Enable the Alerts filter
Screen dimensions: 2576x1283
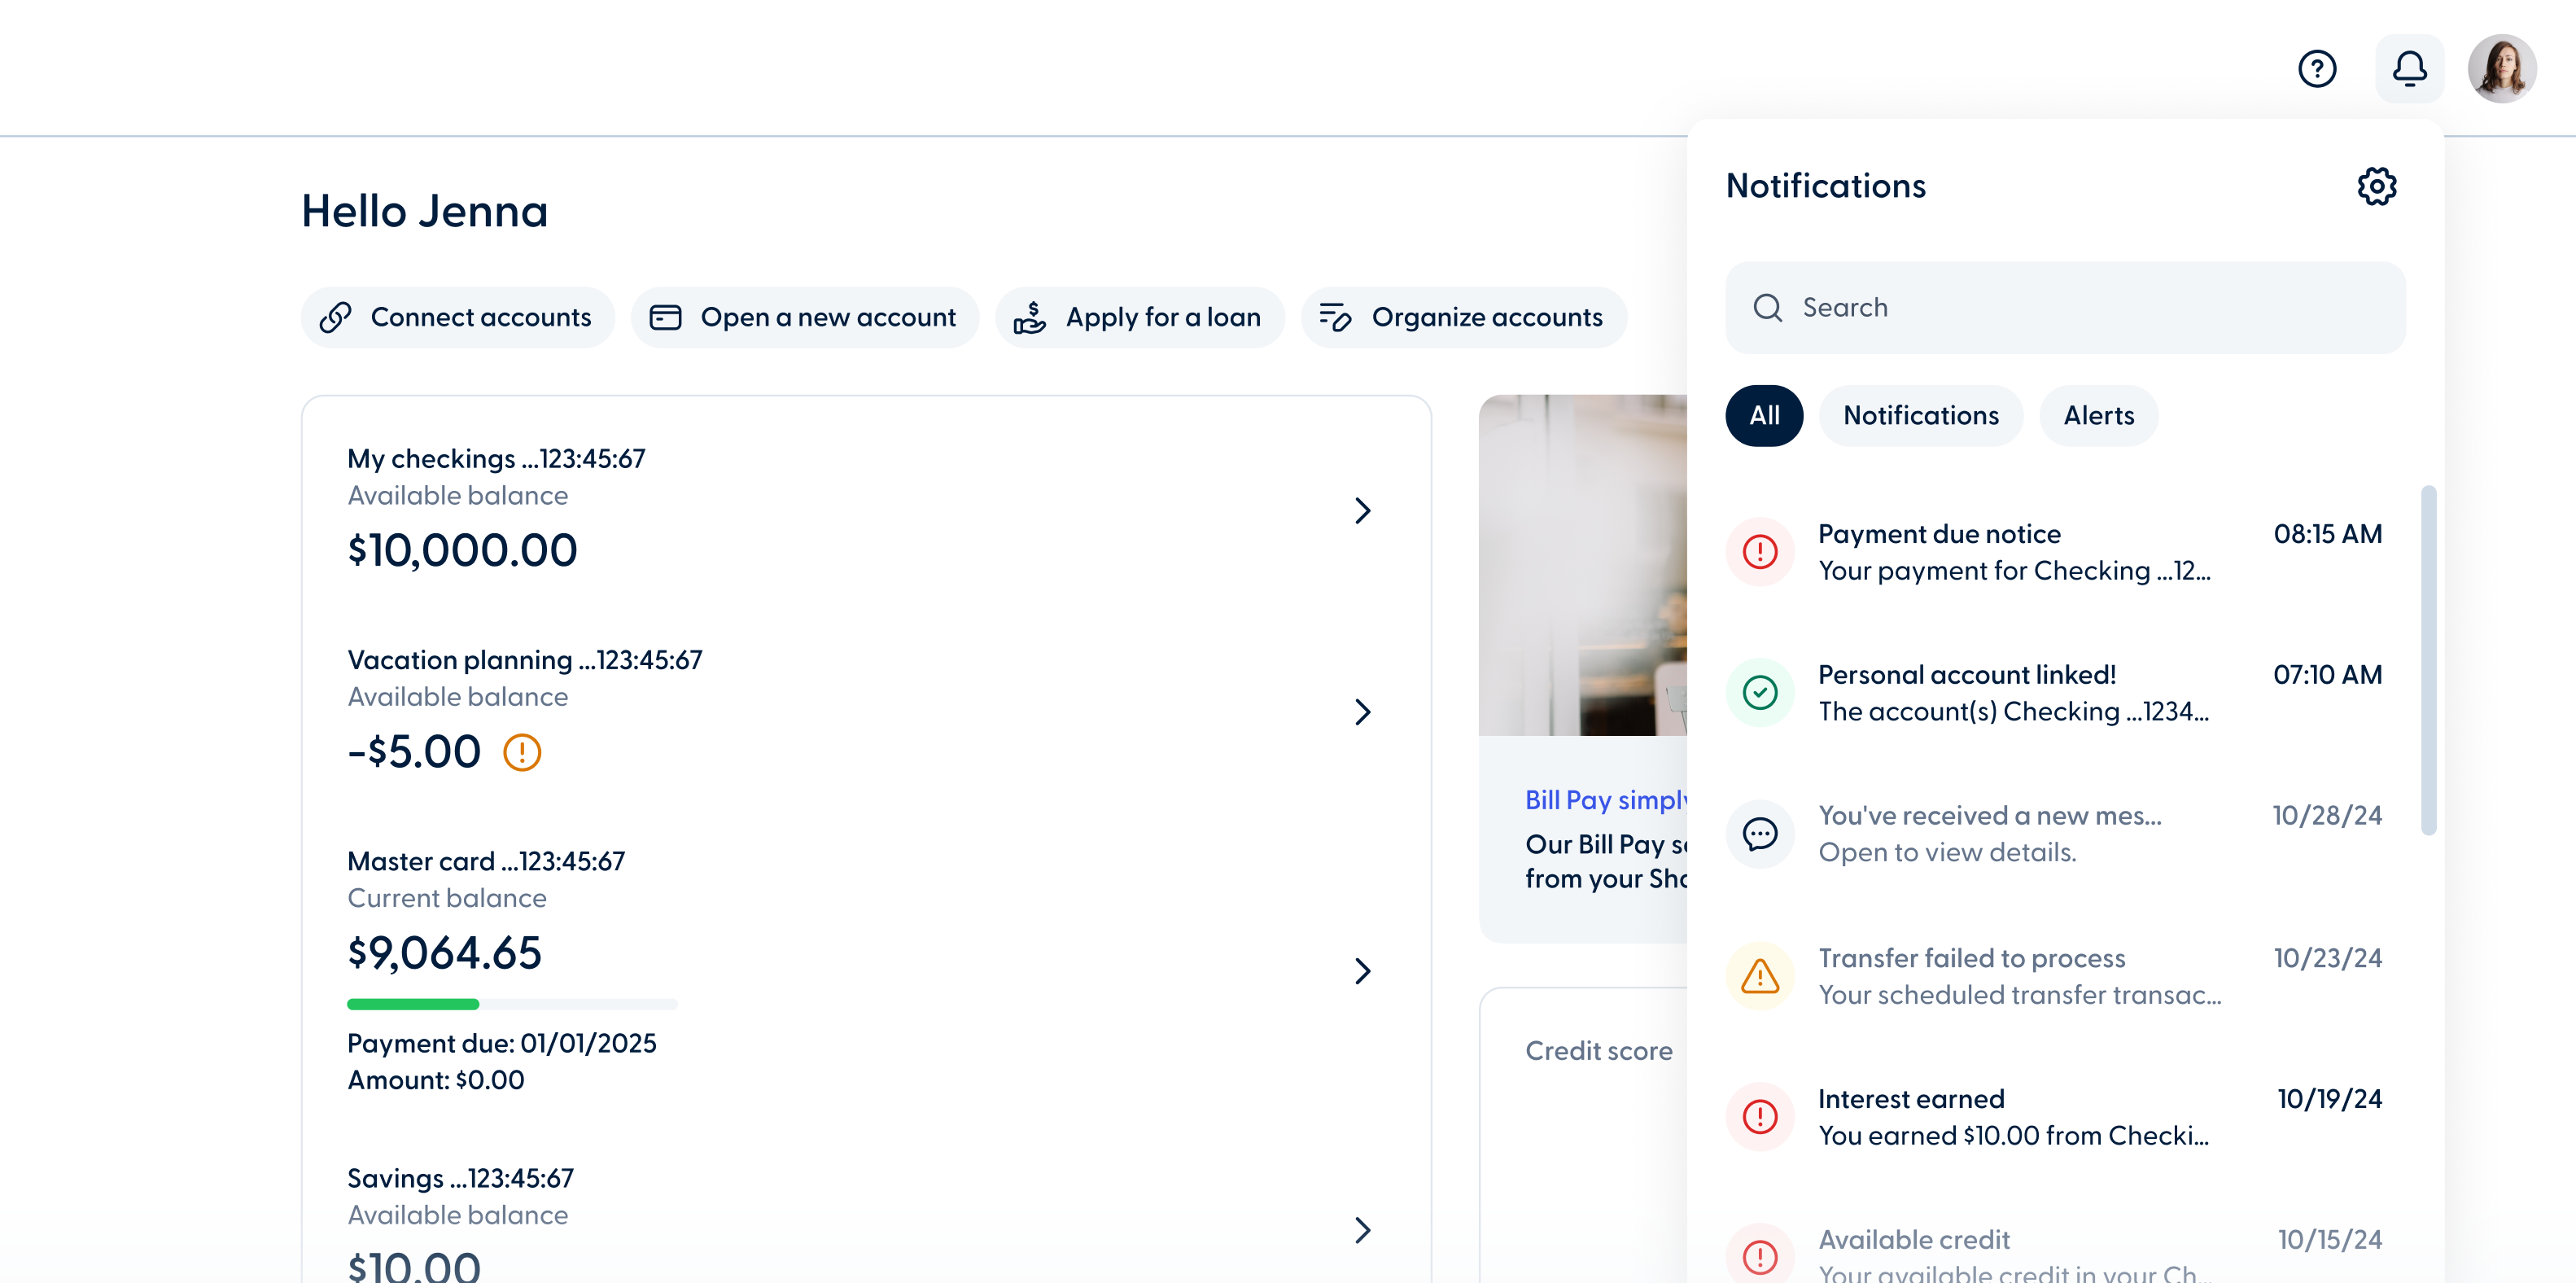(2098, 415)
